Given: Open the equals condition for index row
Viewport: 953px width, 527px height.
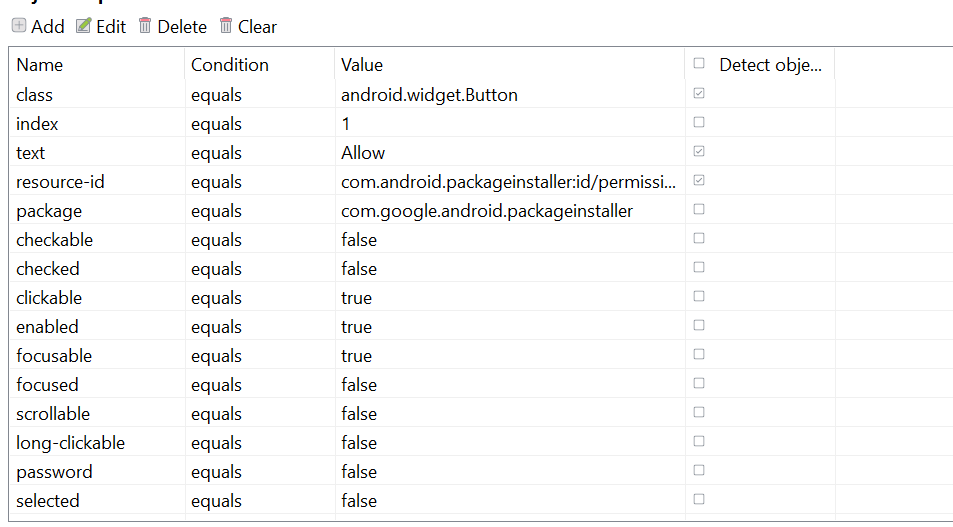Looking at the screenshot, I should click(x=216, y=124).
